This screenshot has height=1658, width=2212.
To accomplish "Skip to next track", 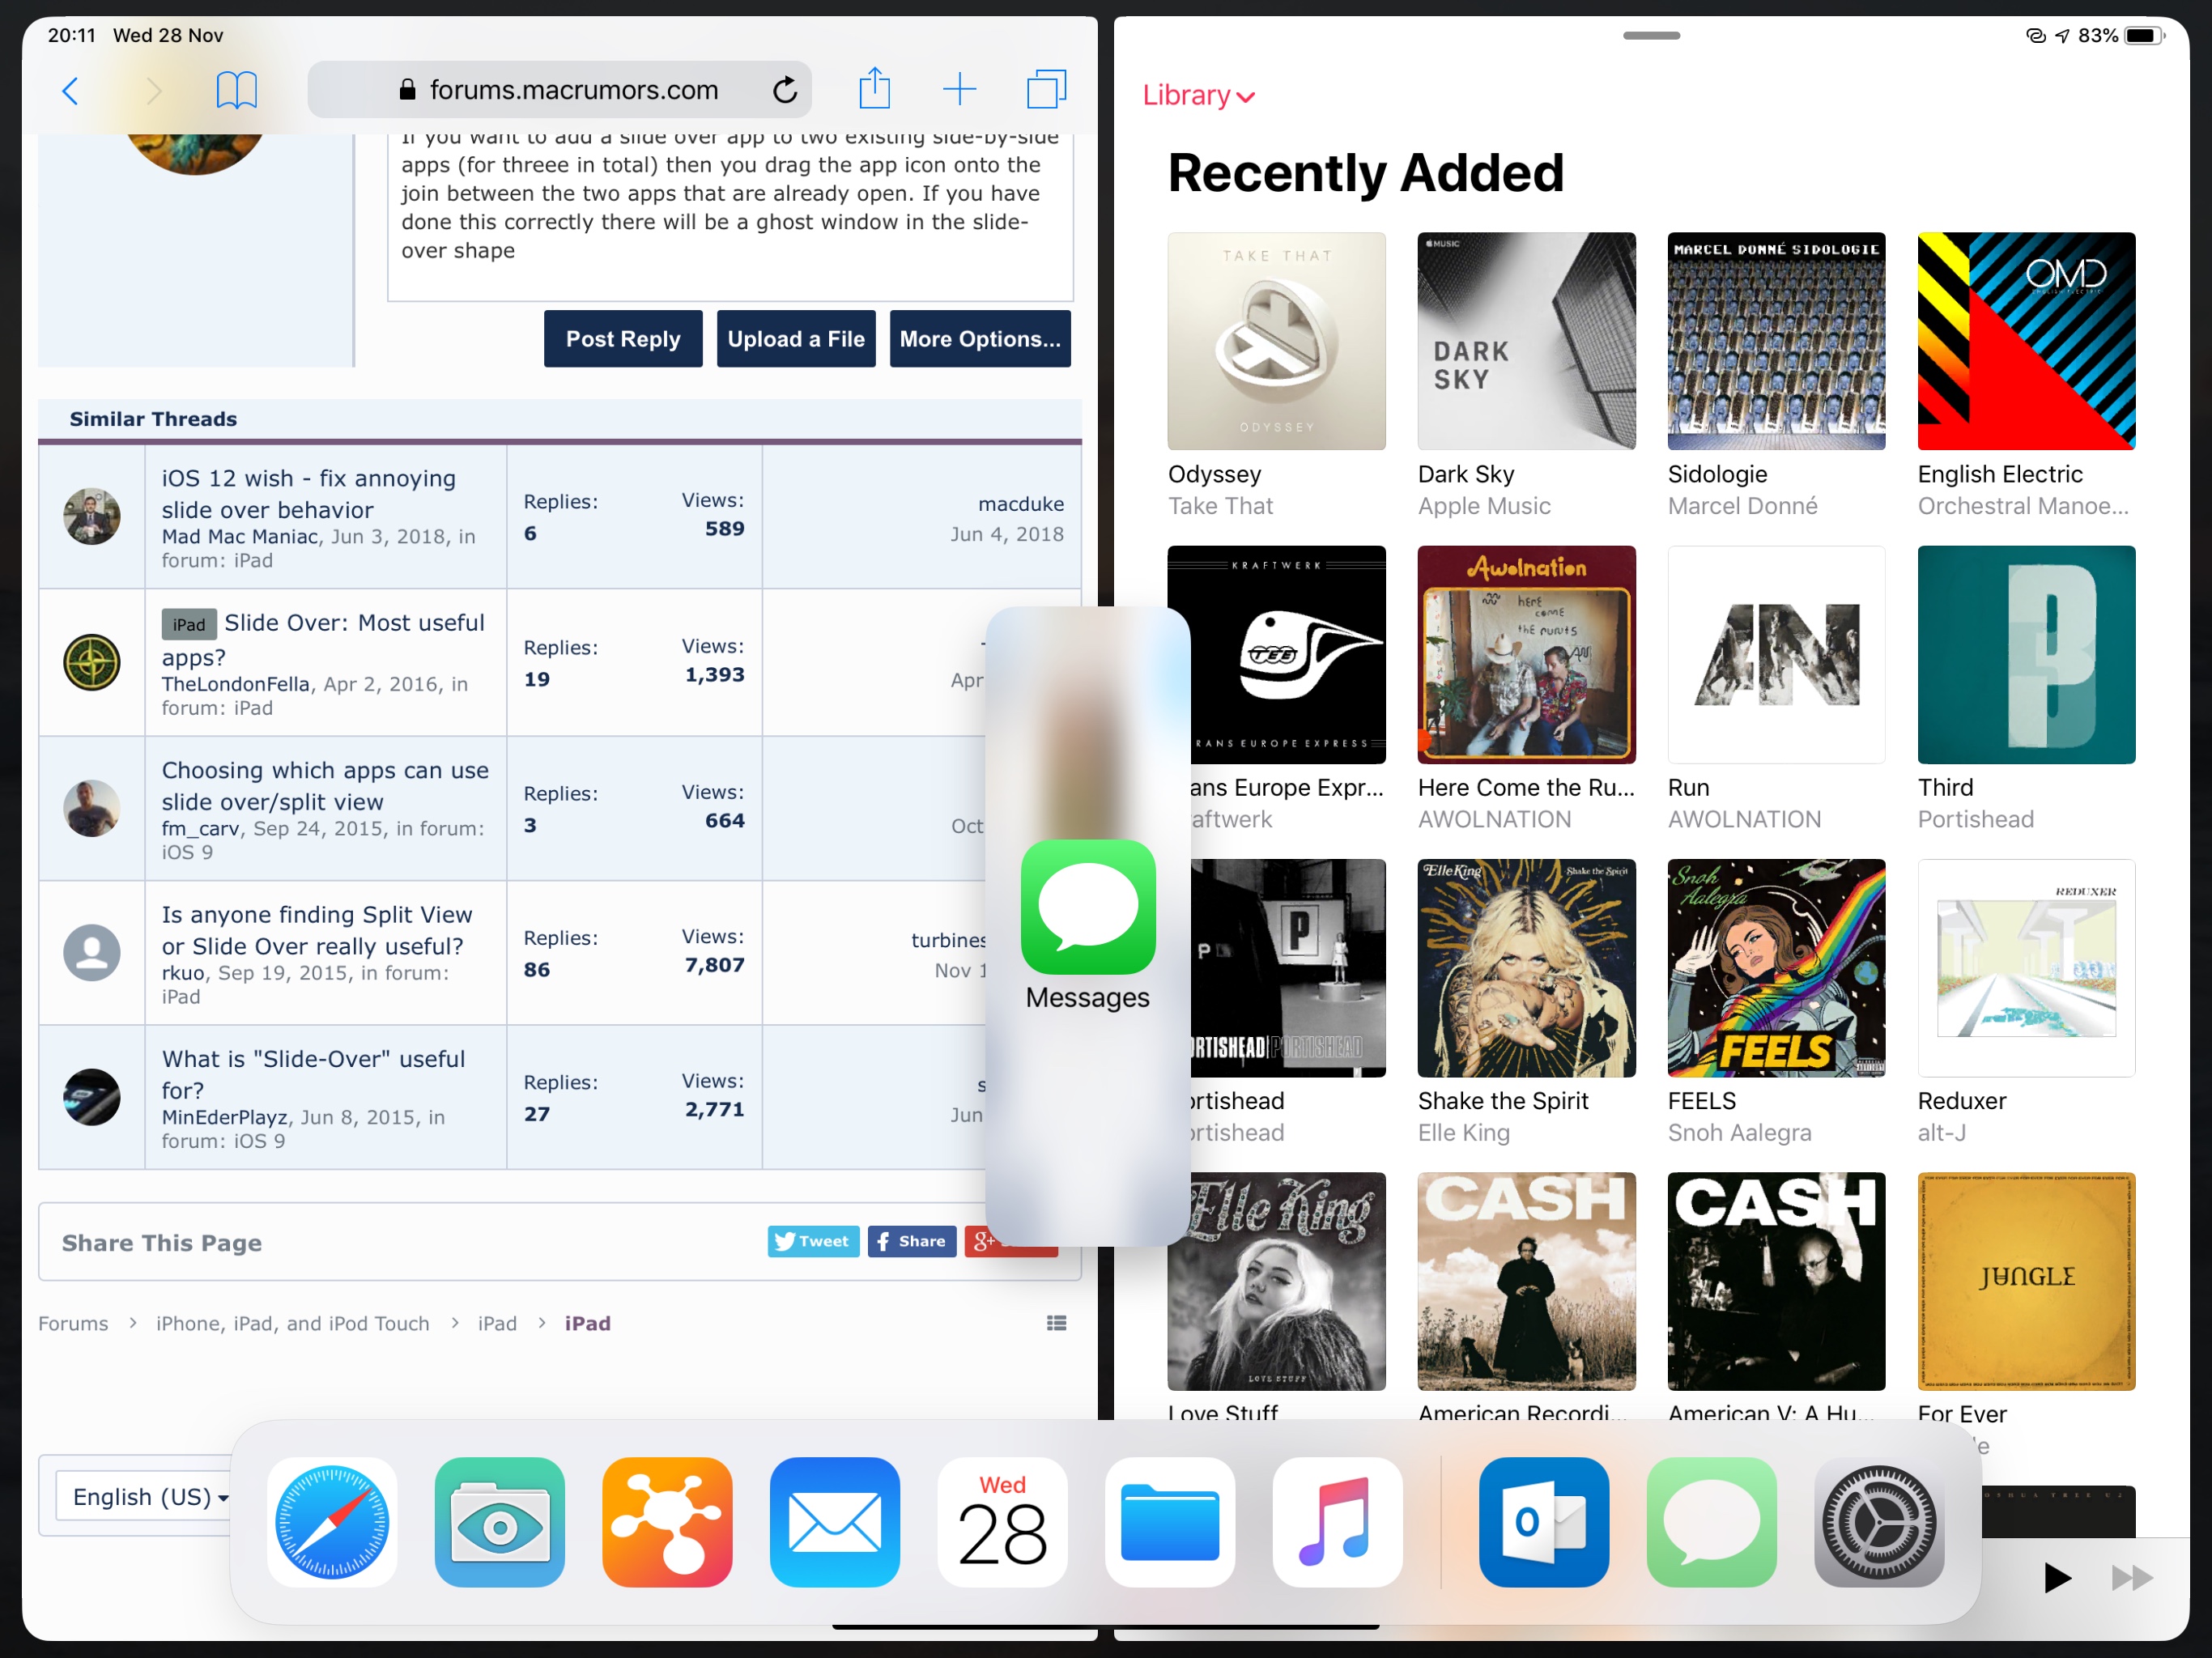I will (2131, 1578).
